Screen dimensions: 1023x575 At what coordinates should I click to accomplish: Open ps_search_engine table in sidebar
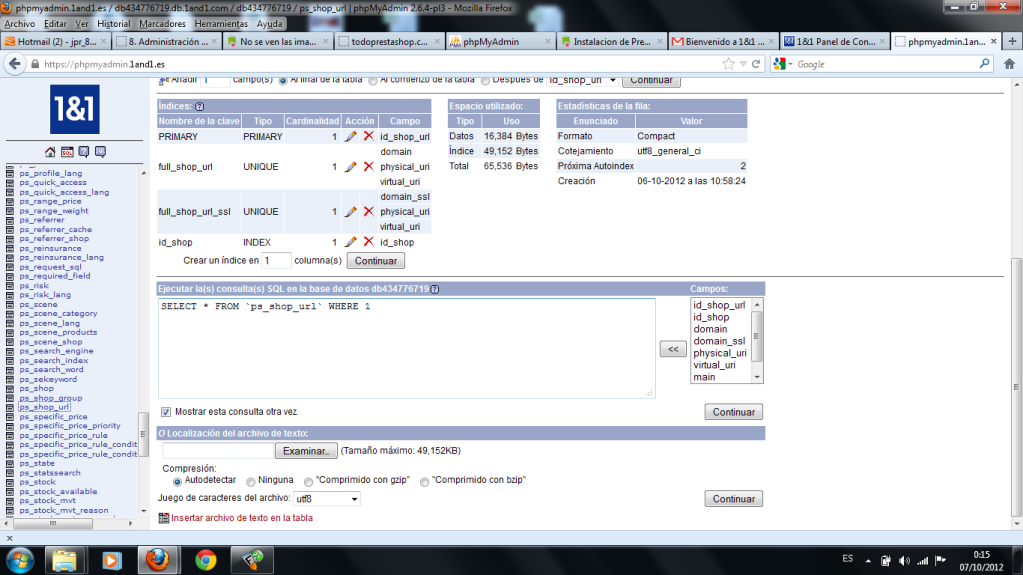(x=56, y=350)
